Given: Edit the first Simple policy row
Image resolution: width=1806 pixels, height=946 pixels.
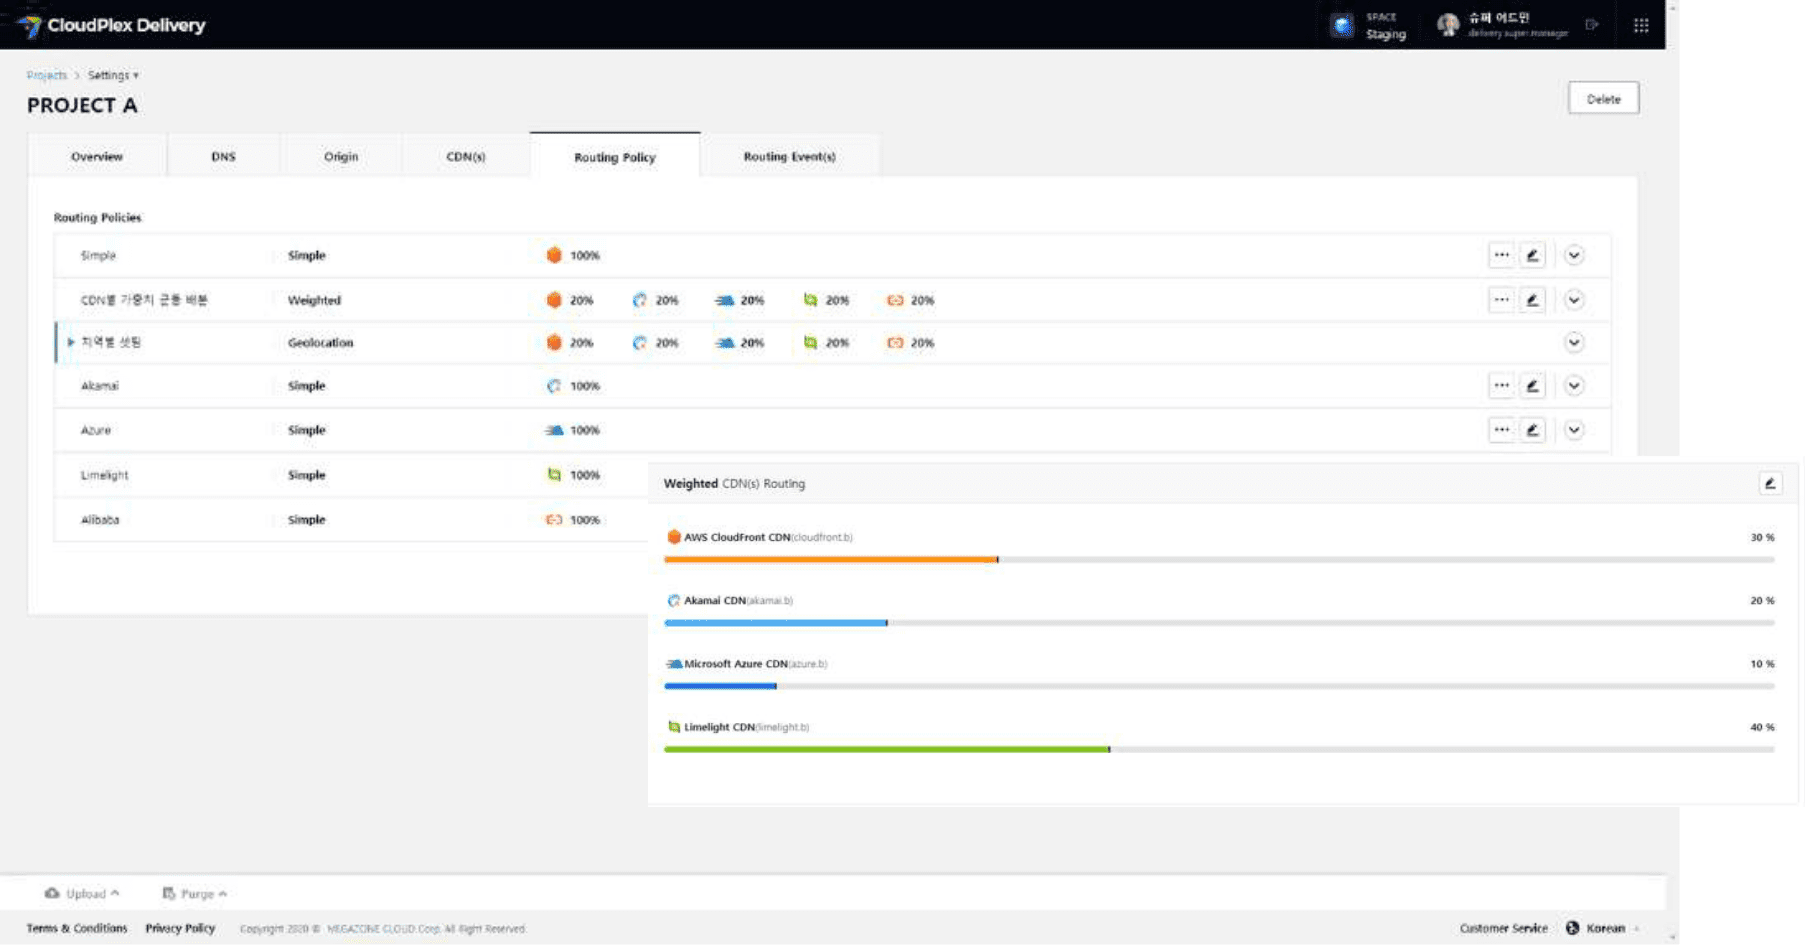Looking at the screenshot, I should 1532,255.
